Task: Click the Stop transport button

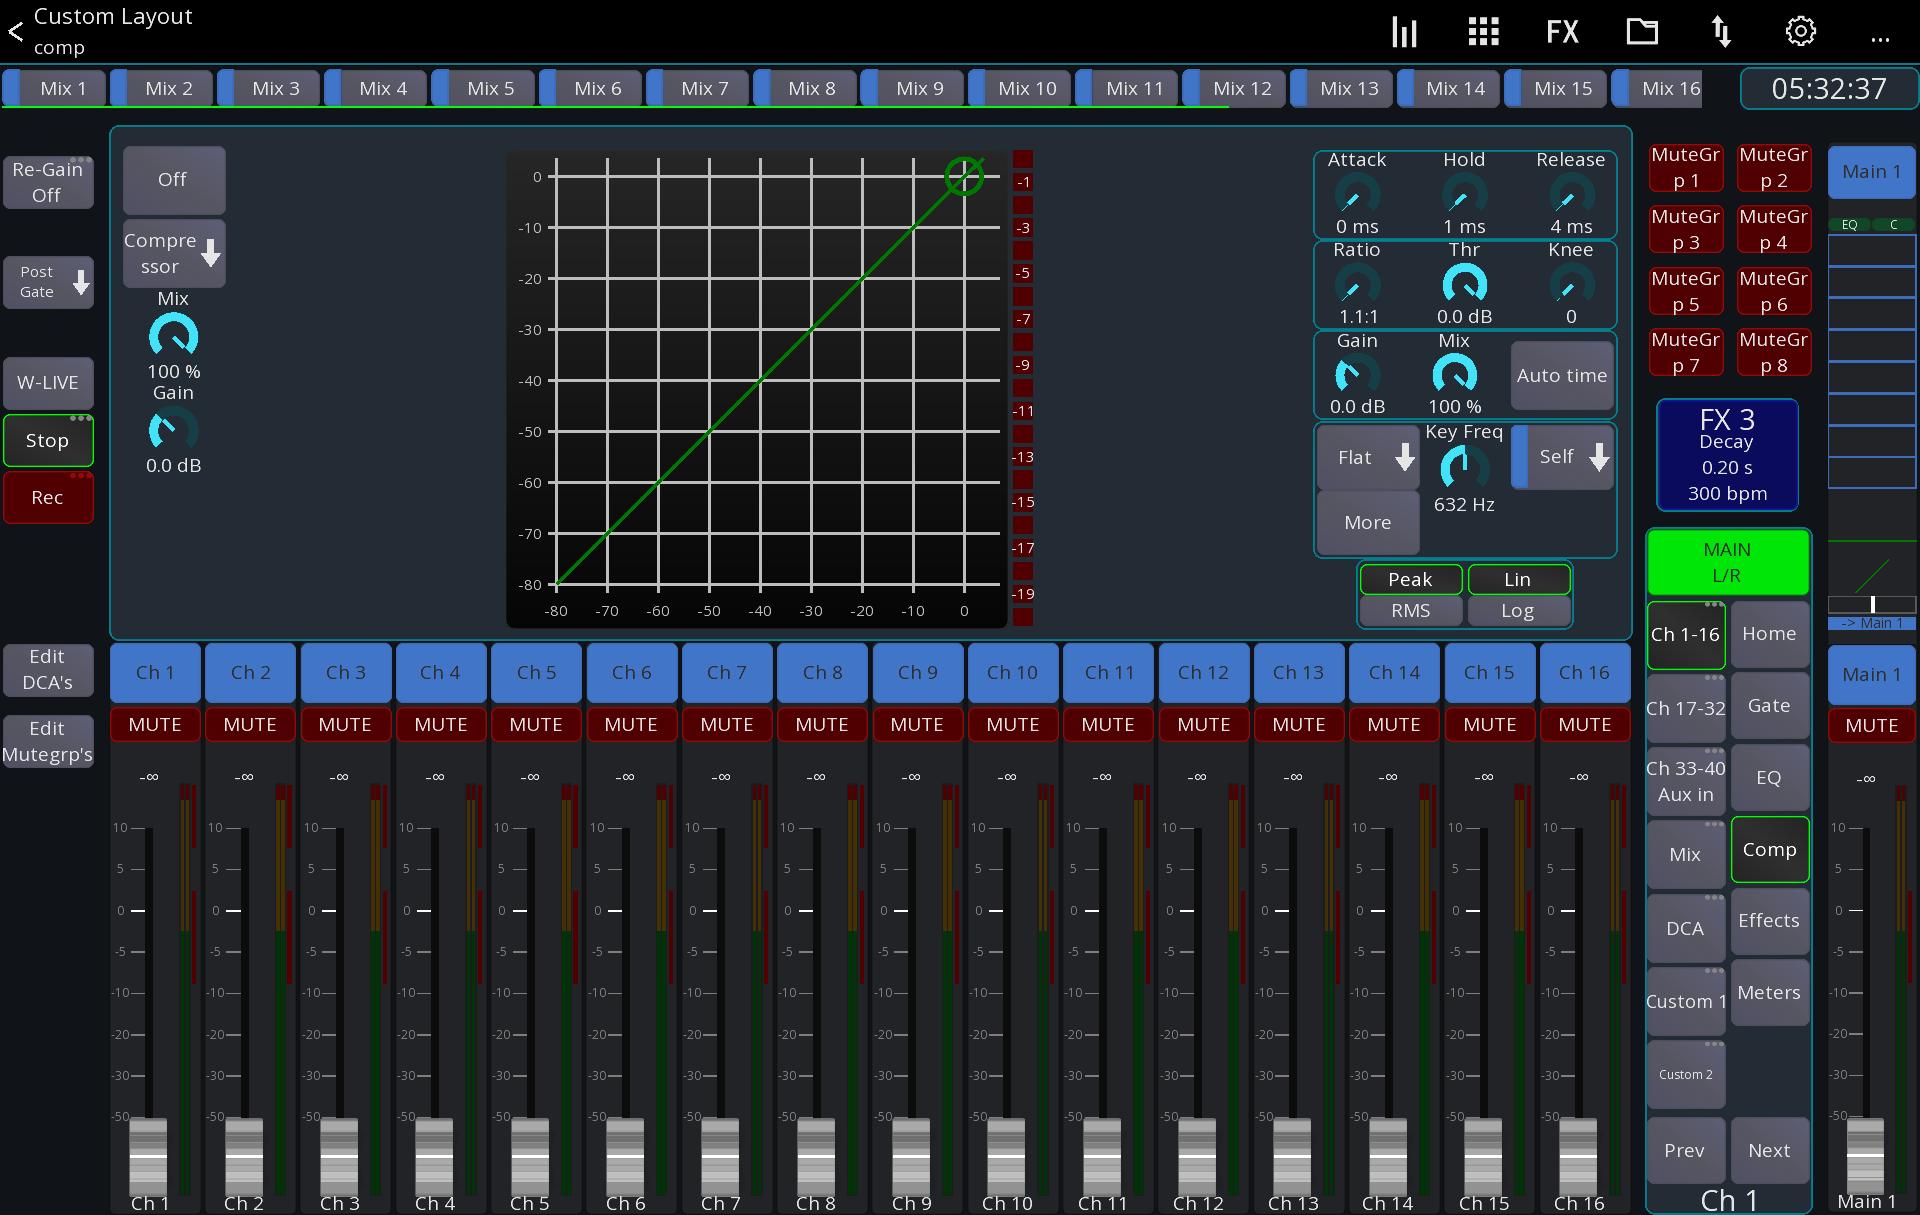Action: point(47,441)
